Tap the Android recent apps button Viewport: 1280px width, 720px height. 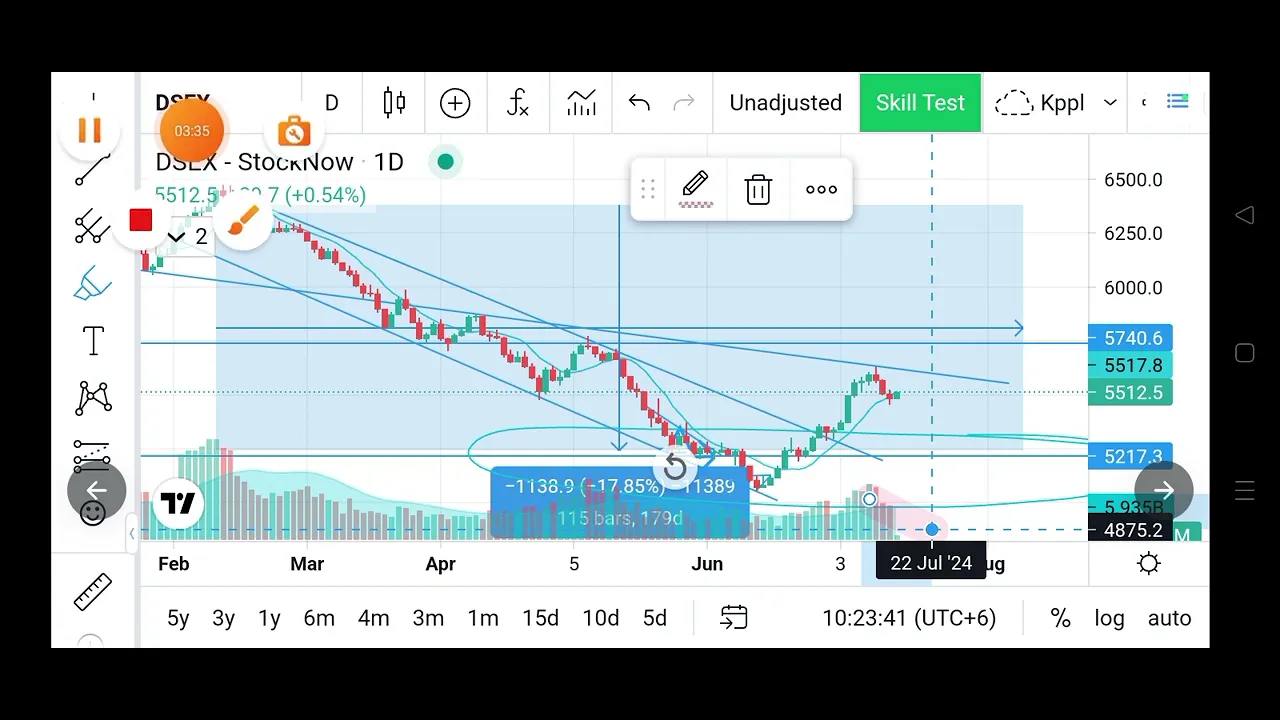1244,490
